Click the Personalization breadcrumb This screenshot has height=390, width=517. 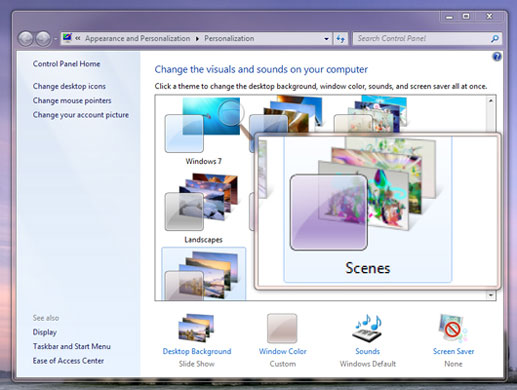(229, 39)
